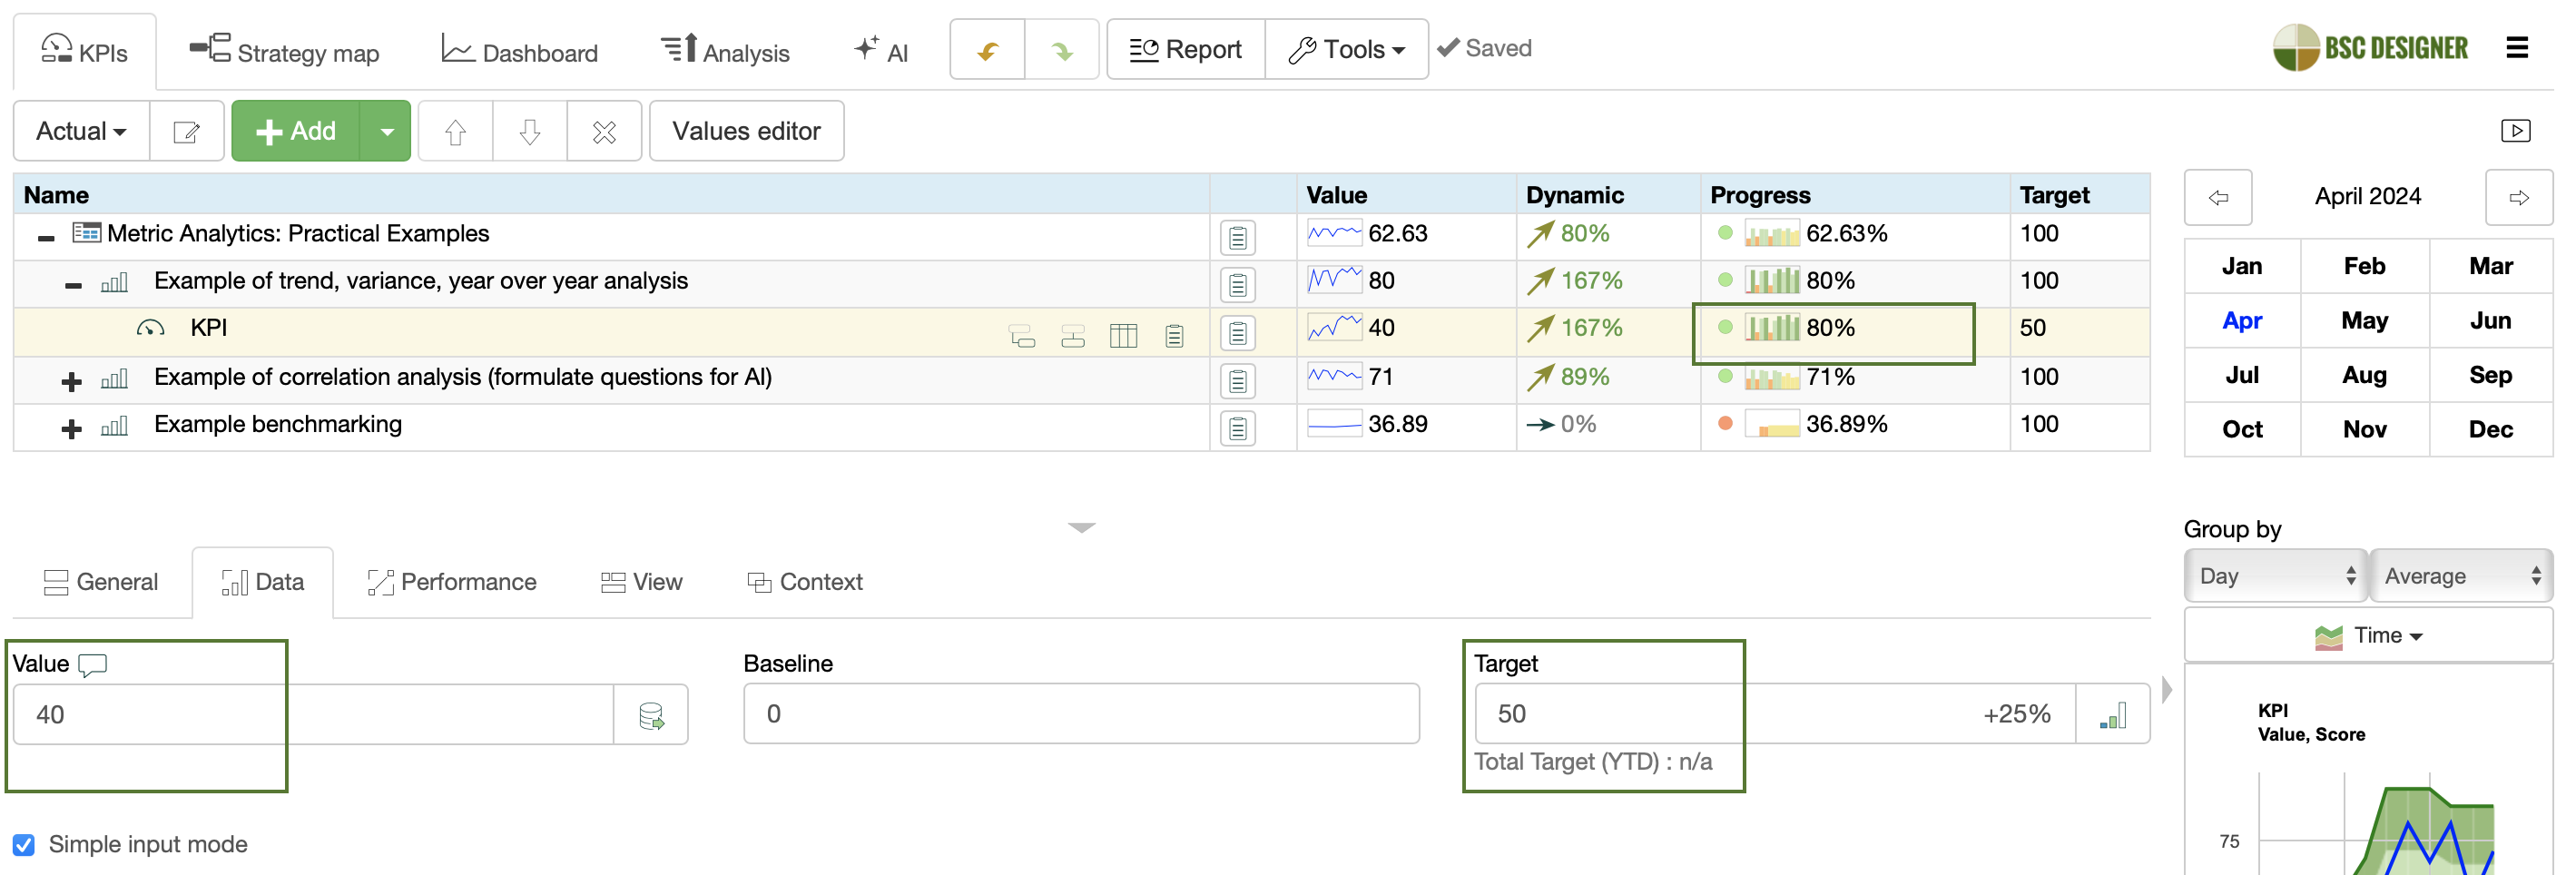Toggle Simple input mode checkbox

pos(24,844)
